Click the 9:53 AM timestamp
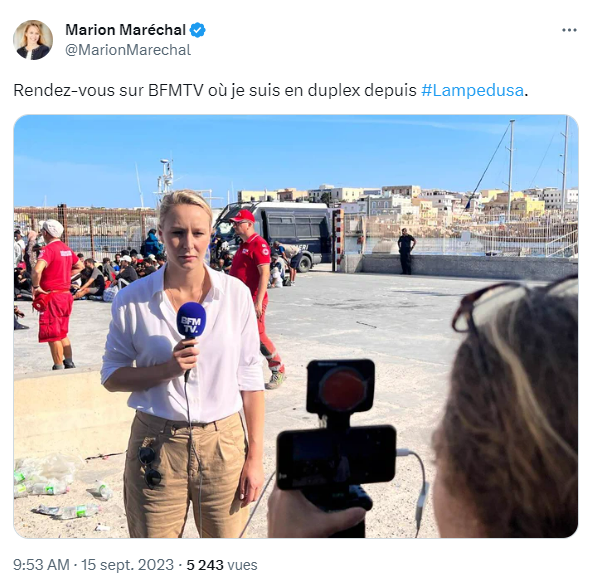 tap(41, 564)
